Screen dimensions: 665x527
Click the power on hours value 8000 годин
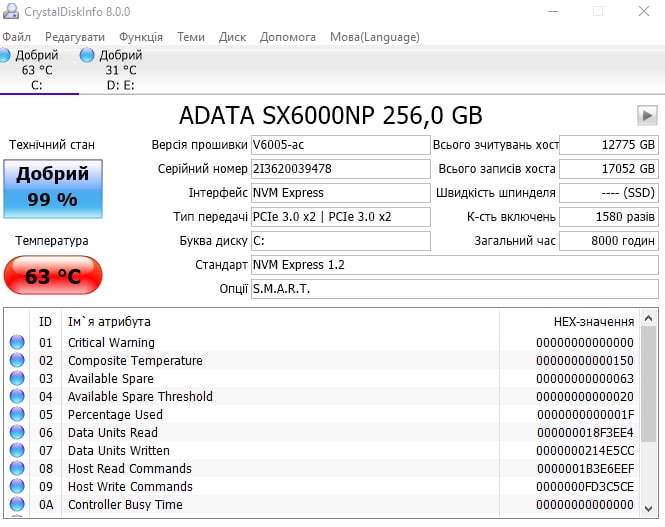pyautogui.click(x=609, y=241)
